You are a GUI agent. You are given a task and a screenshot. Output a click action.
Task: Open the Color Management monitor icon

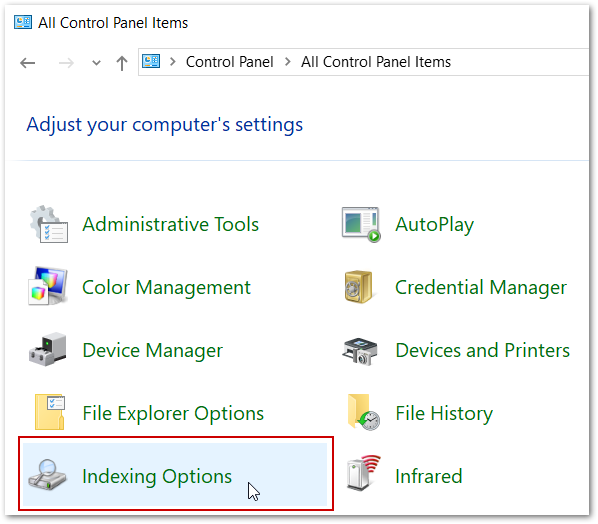48,286
